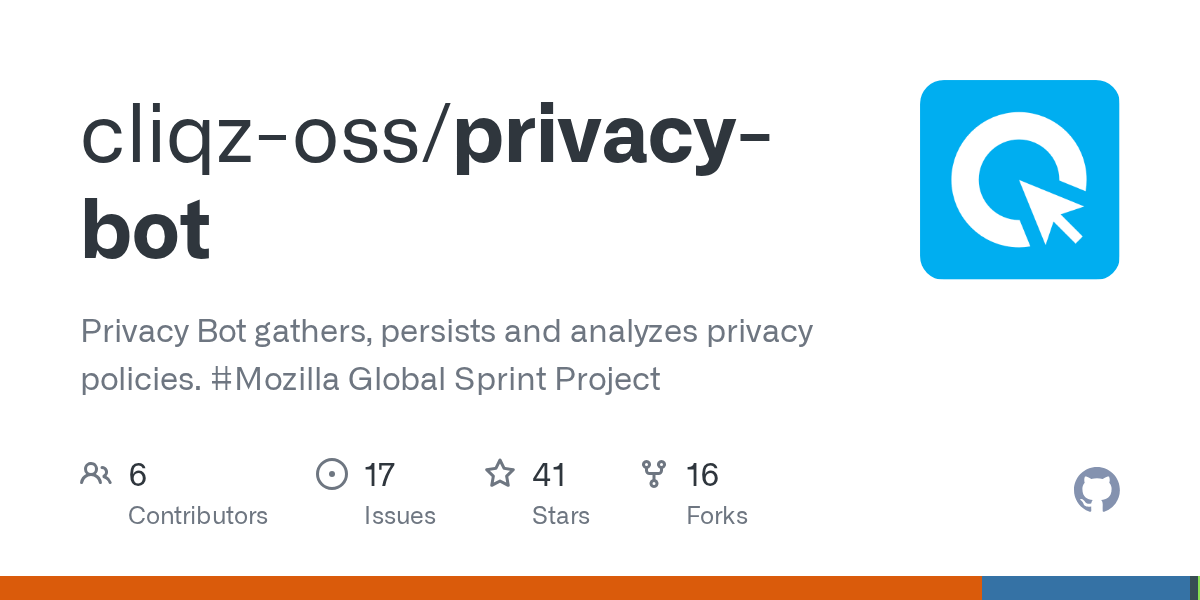Click the GitHub Octocat logo
The image size is (1200, 600).
[x=1096, y=490]
